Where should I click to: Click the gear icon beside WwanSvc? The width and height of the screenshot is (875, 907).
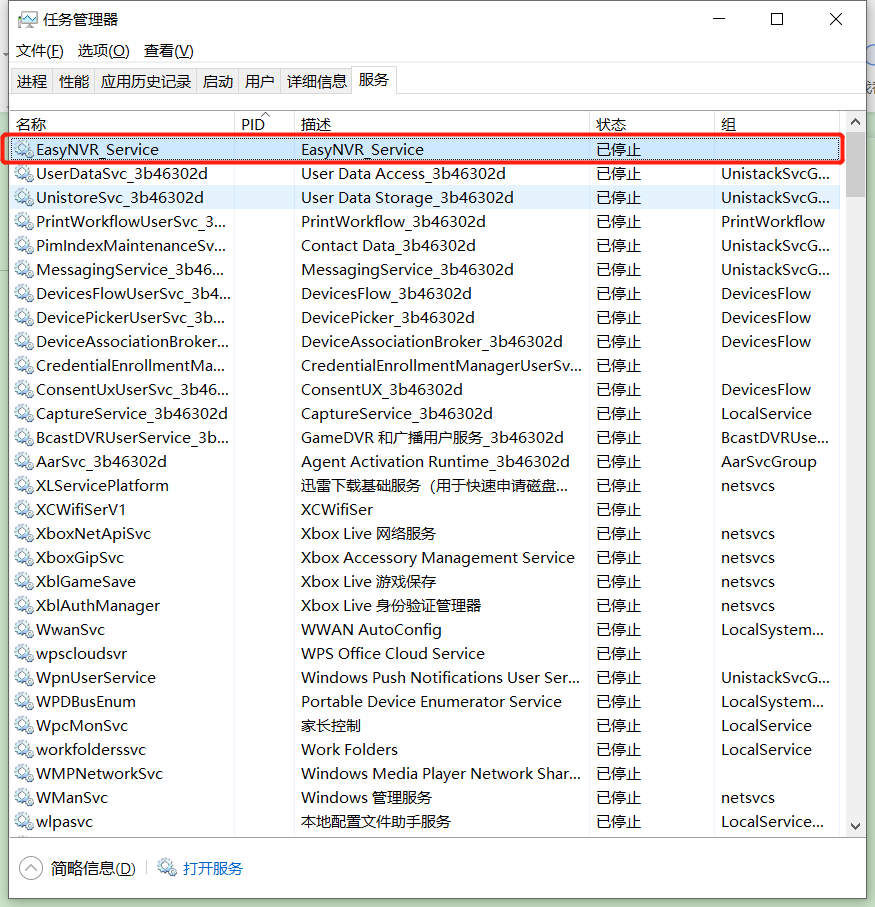point(24,629)
